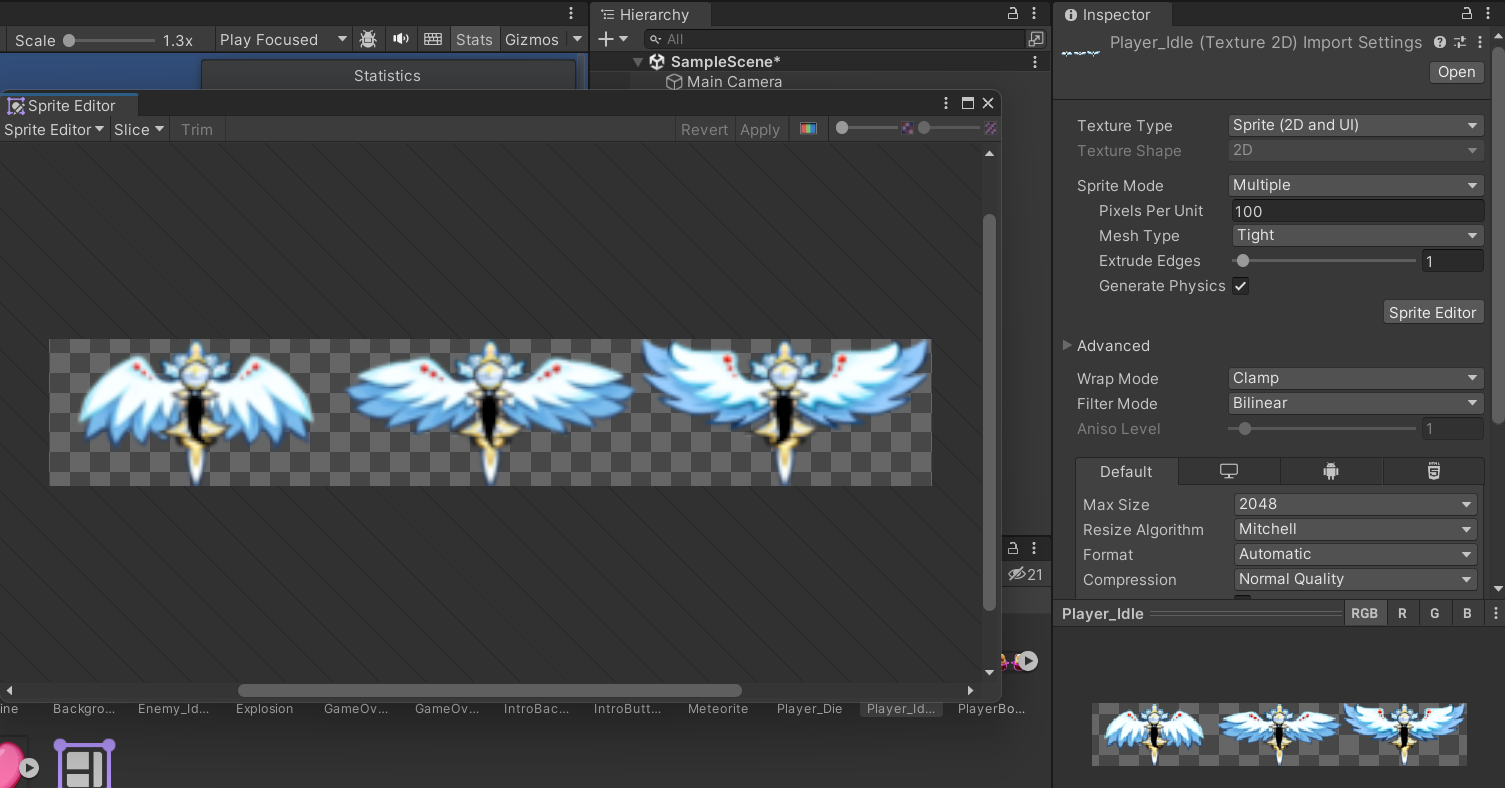Toggle the bug Frame Debugger icon
1505x788 pixels.
[368, 39]
